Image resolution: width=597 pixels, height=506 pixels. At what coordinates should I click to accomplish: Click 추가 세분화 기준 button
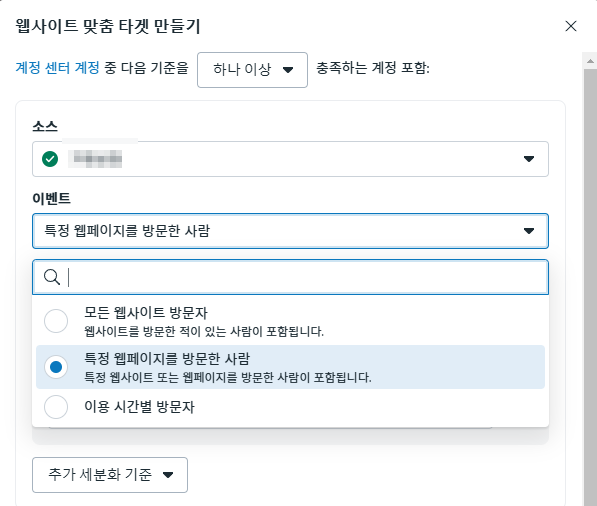110,475
